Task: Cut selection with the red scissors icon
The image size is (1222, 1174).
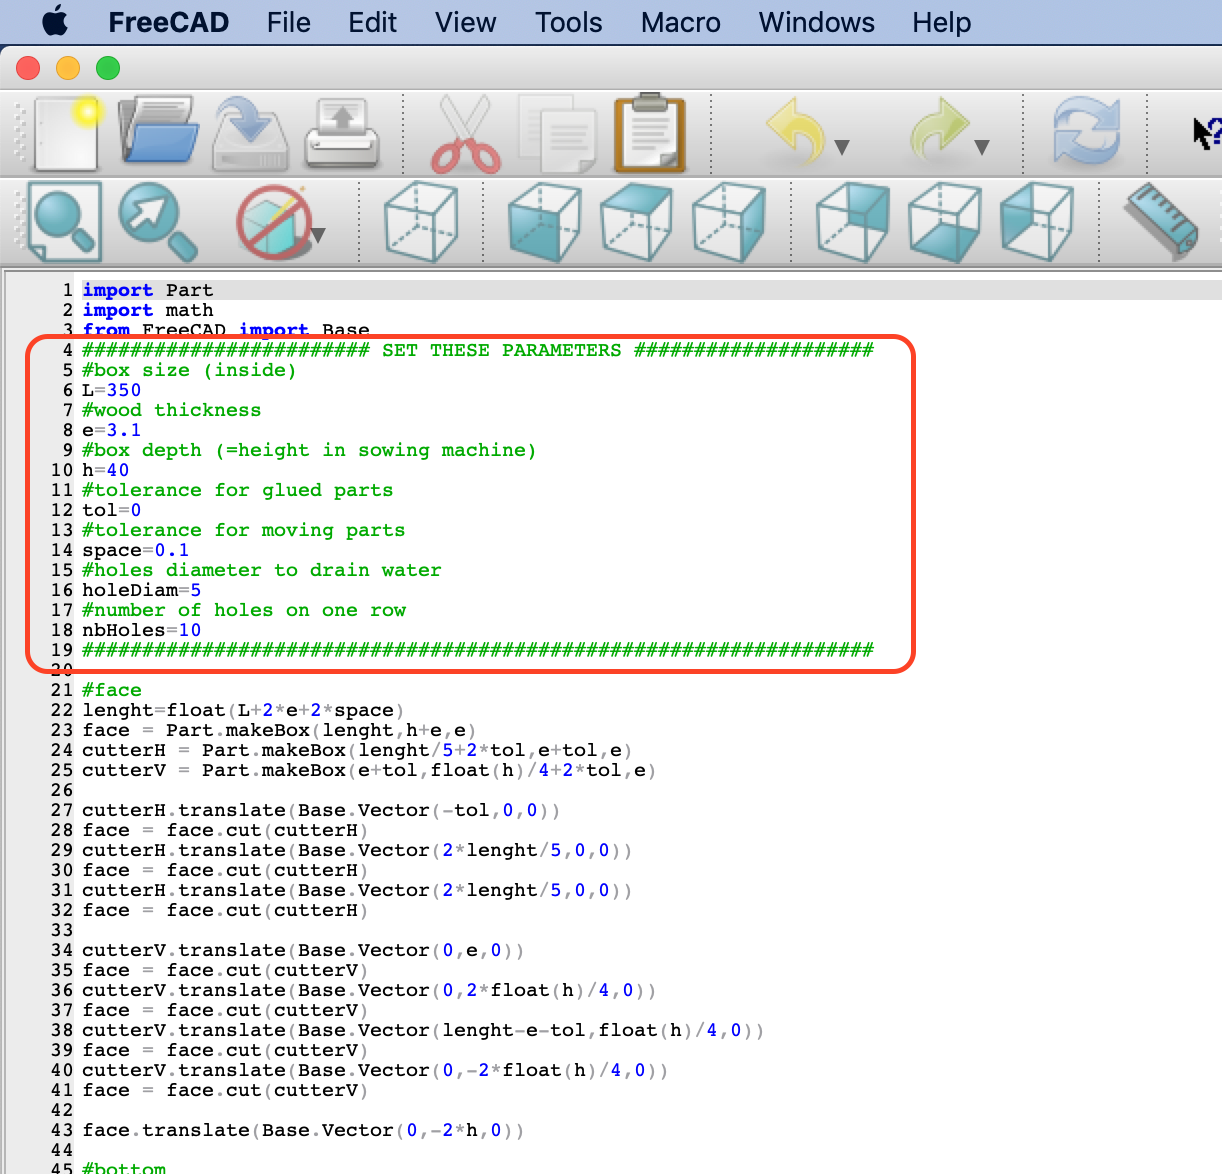Action: (466, 133)
